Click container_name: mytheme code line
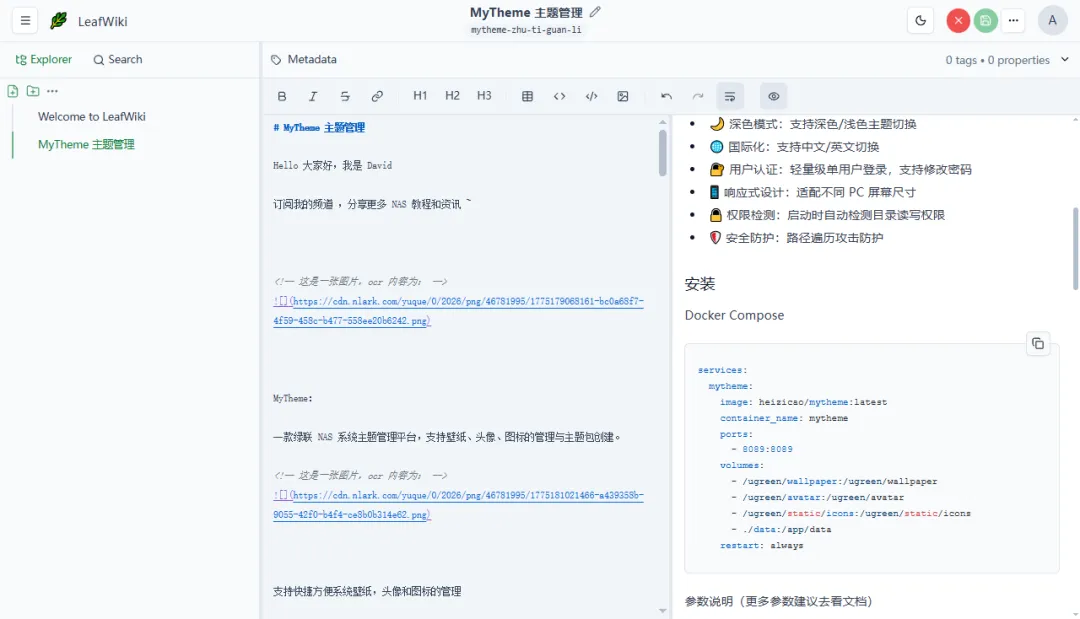This screenshot has width=1080, height=619. pyautogui.click(x=784, y=418)
